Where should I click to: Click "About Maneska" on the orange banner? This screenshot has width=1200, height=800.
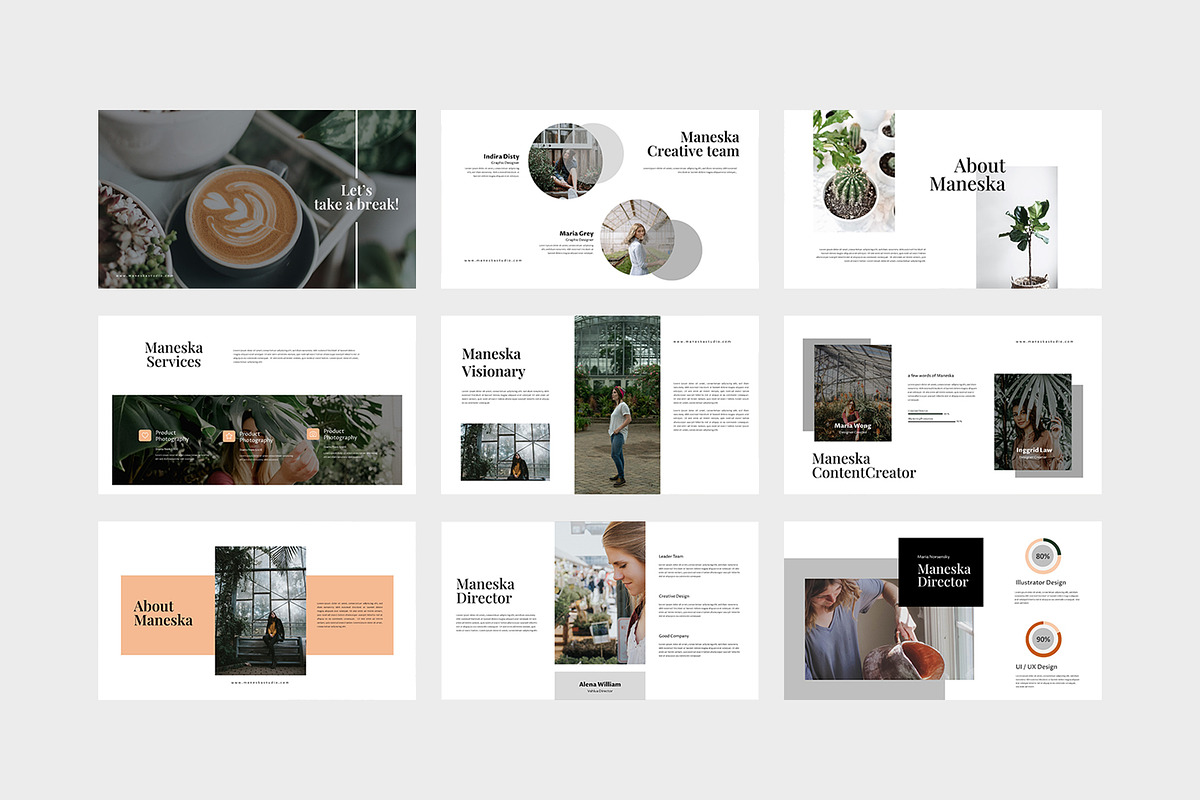[163, 613]
